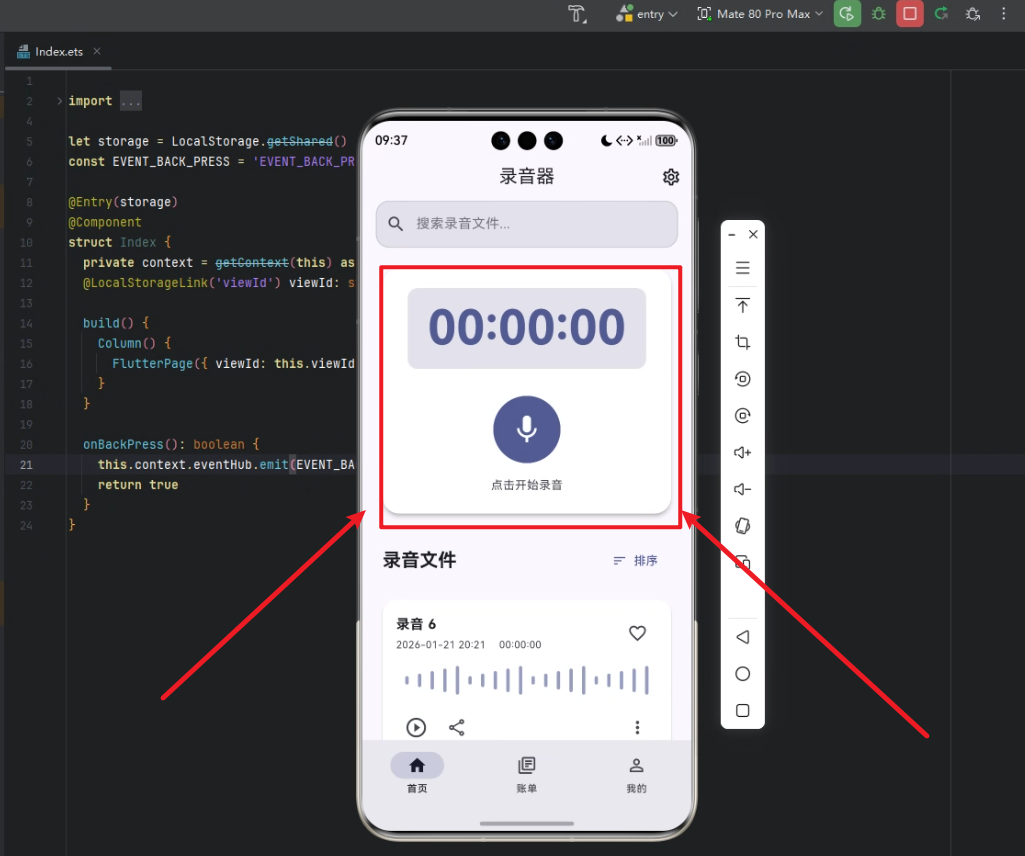Click the folded '...' import placeholder

click(131, 101)
